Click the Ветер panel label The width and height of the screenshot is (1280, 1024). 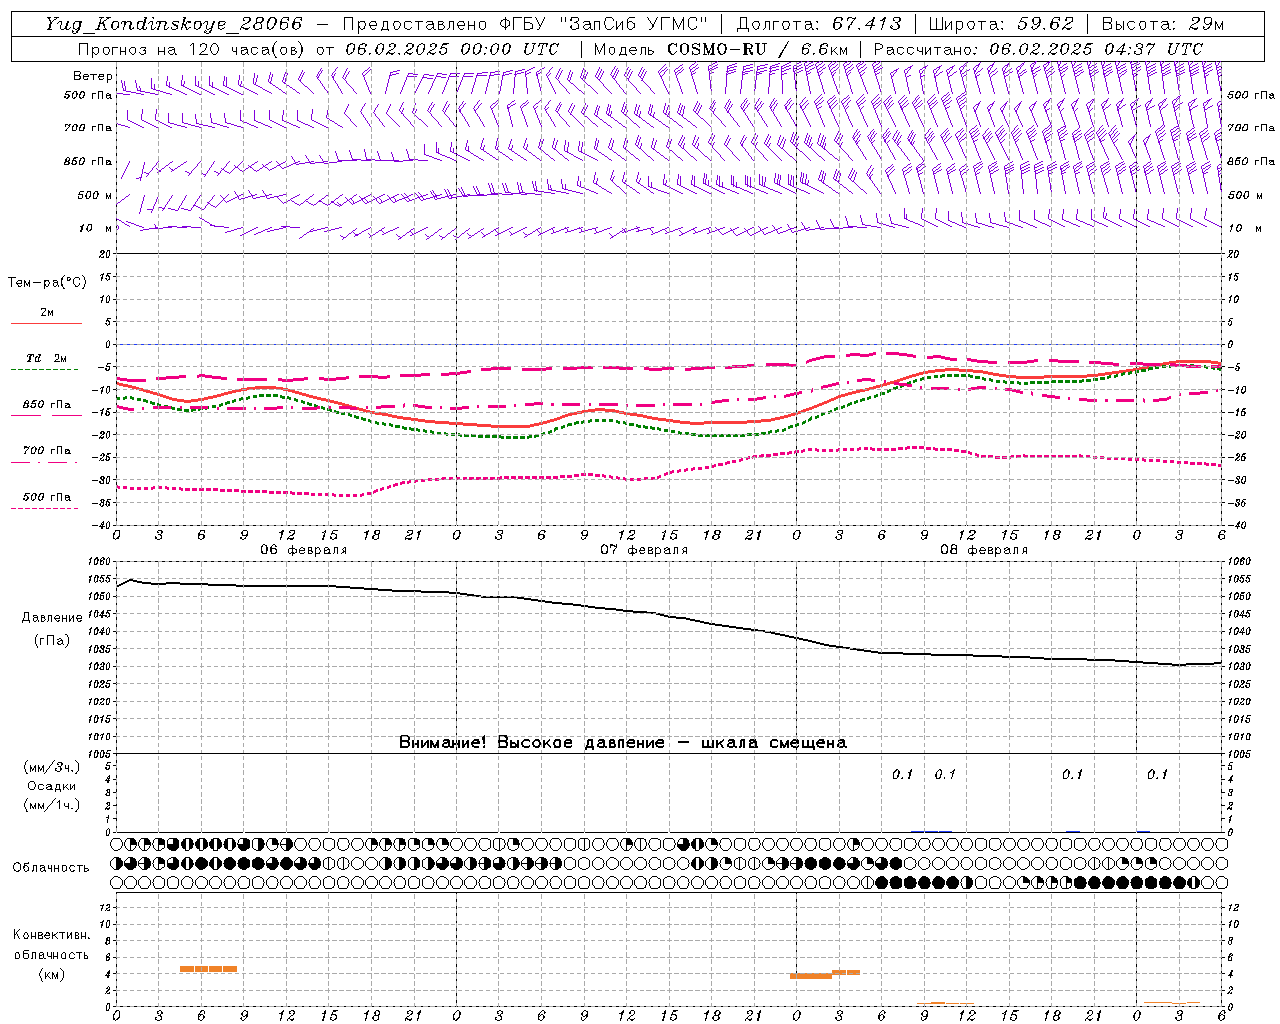[93, 76]
